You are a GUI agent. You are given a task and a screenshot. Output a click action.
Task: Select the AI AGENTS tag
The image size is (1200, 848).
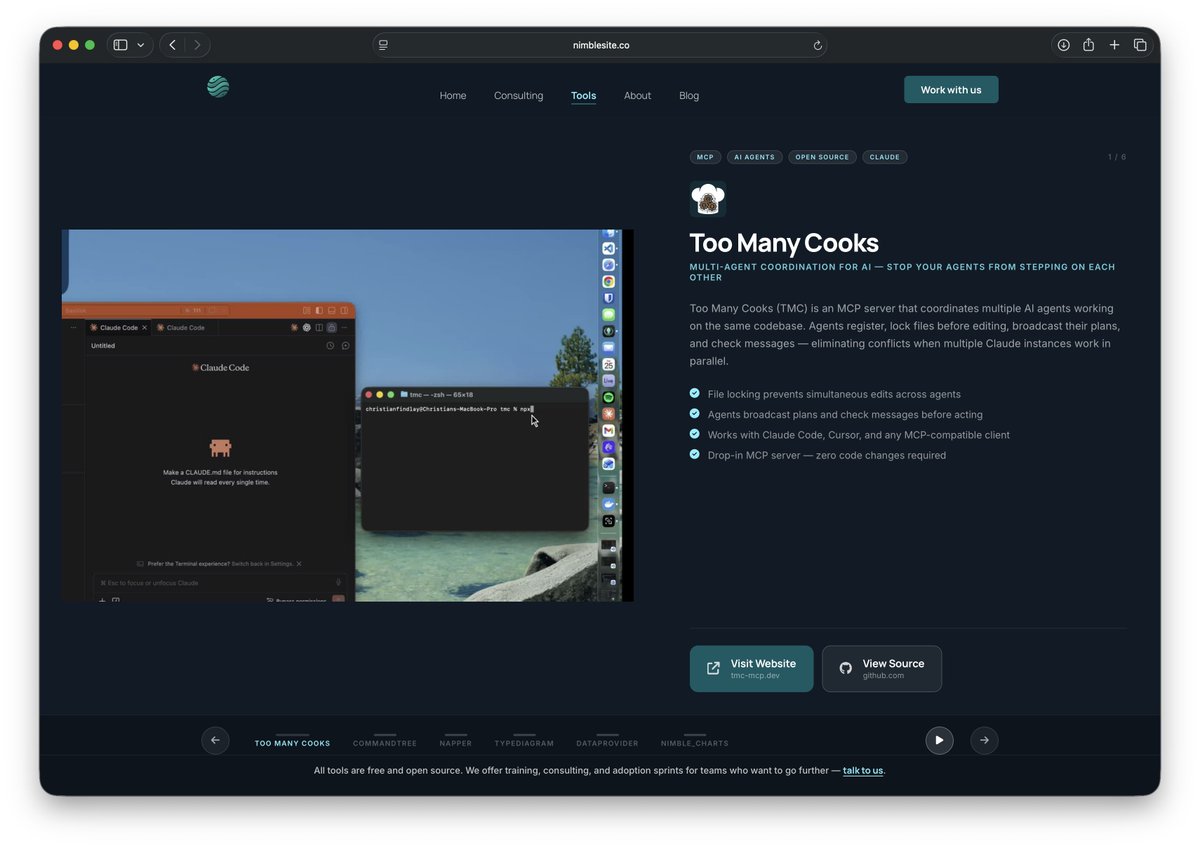coord(754,157)
